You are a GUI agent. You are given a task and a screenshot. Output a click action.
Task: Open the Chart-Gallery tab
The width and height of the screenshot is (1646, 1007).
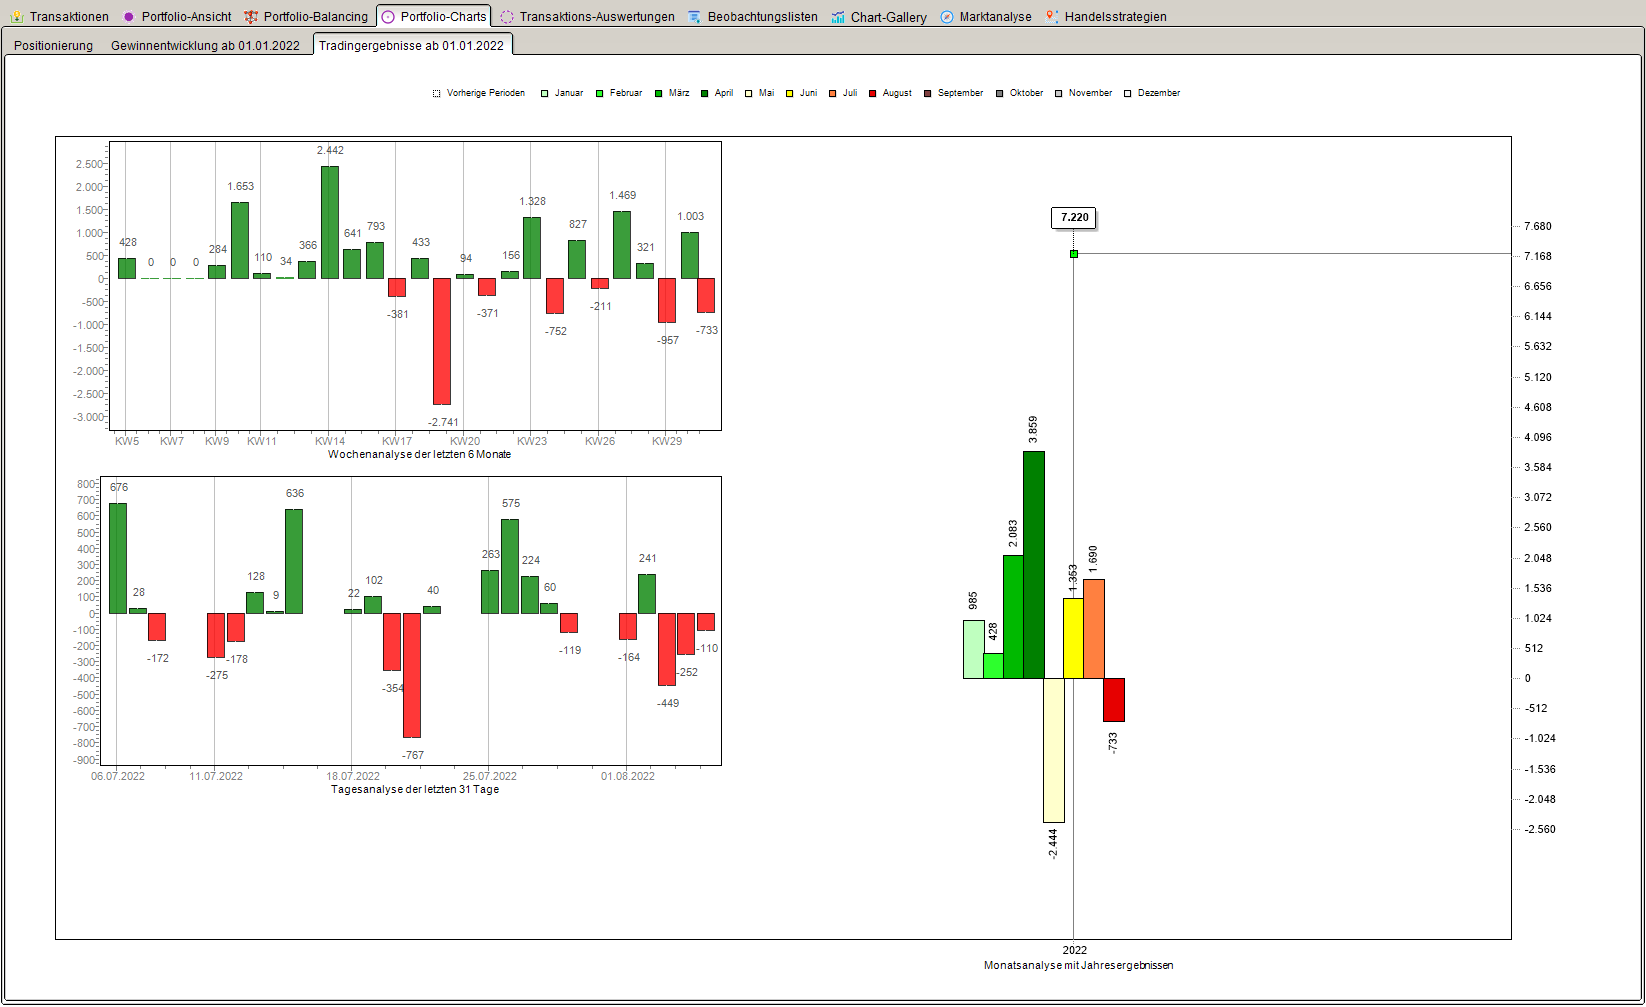click(x=879, y=17)
